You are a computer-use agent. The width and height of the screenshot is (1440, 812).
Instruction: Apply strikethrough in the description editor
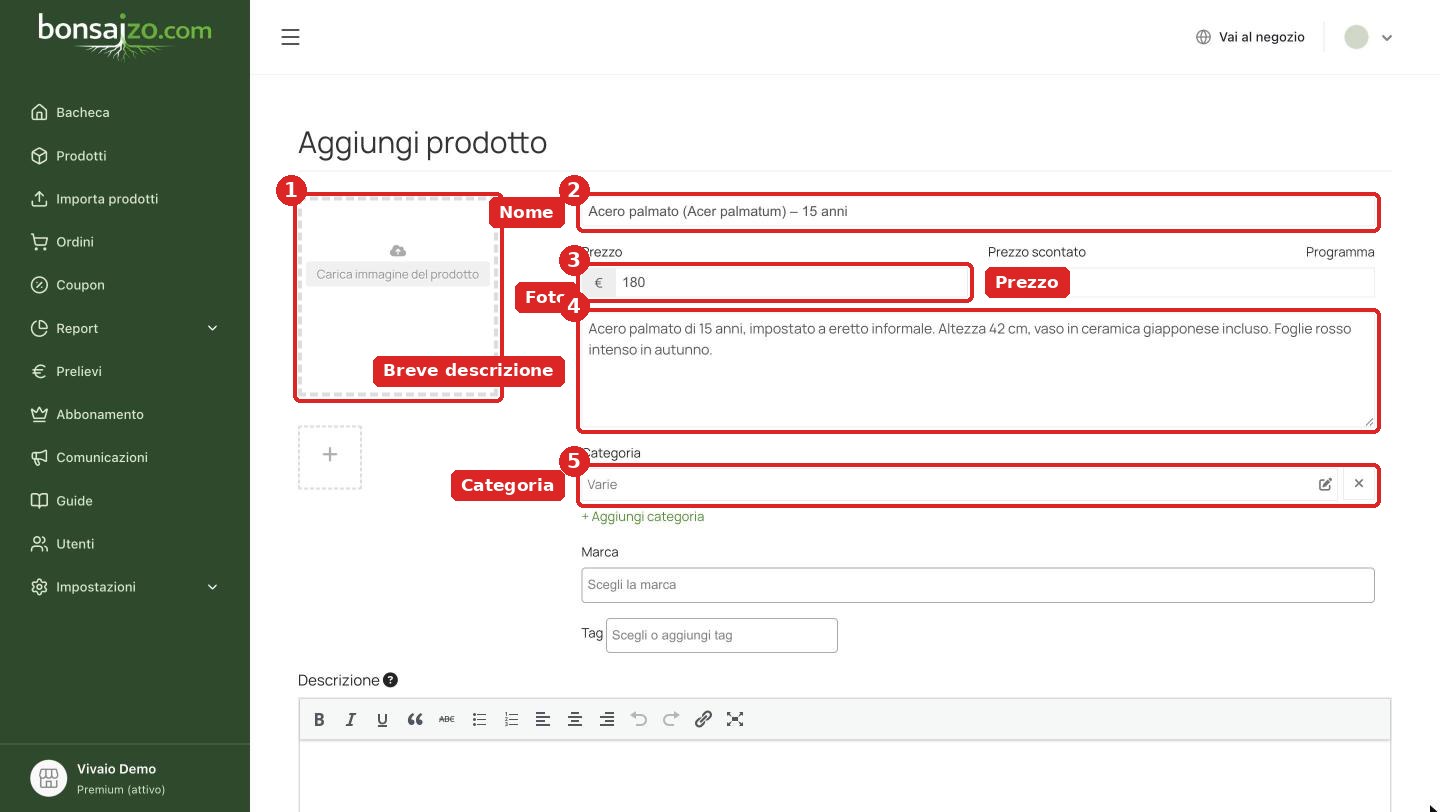447,719
